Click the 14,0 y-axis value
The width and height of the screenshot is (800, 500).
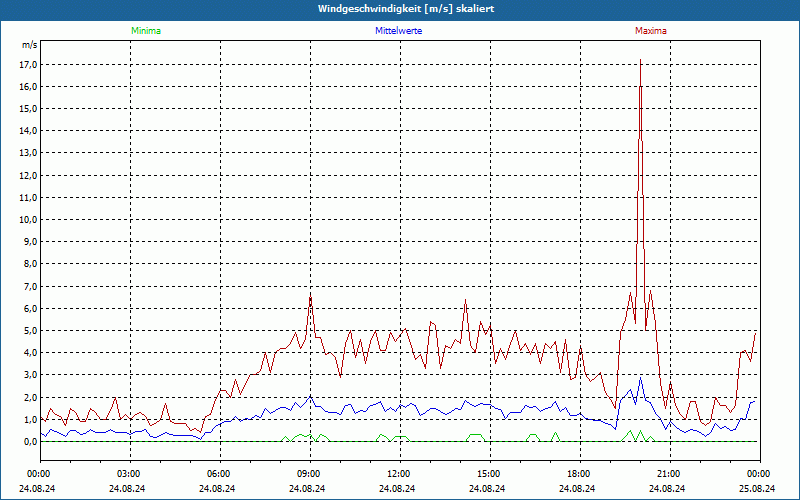[29, 131]
